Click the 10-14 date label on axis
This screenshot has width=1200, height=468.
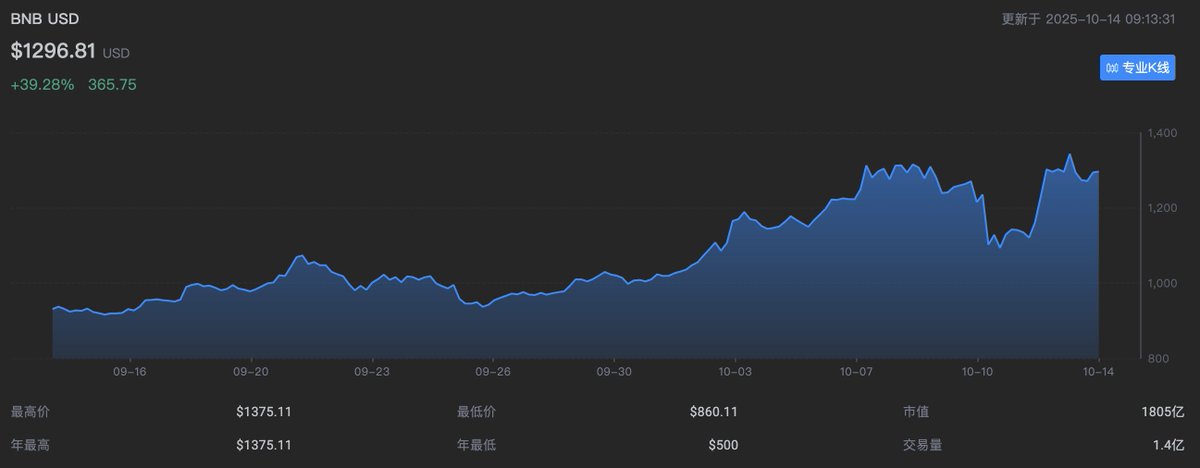(1098, 371)
